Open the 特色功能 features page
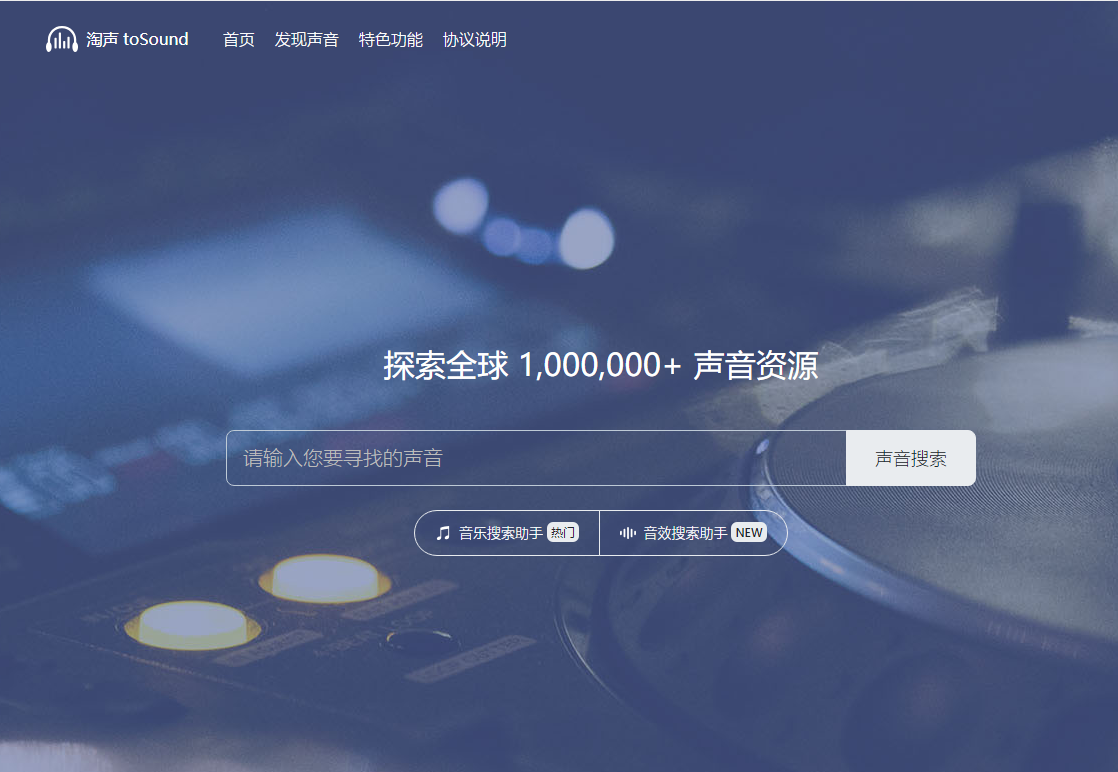 click(390, 40)
